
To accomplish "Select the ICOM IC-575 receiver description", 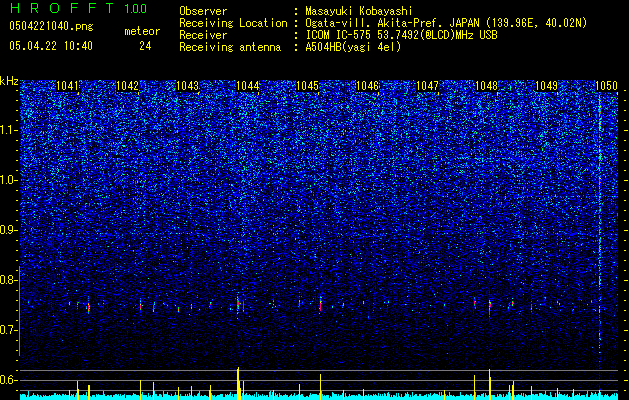I will coord(401,35).
